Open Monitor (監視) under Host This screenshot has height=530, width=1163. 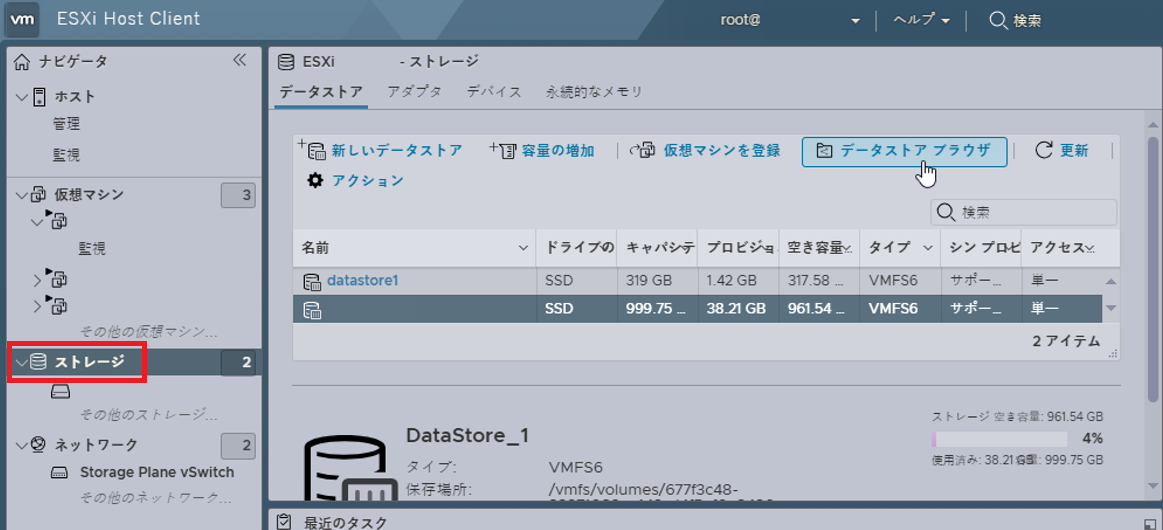tap(67, 156)
